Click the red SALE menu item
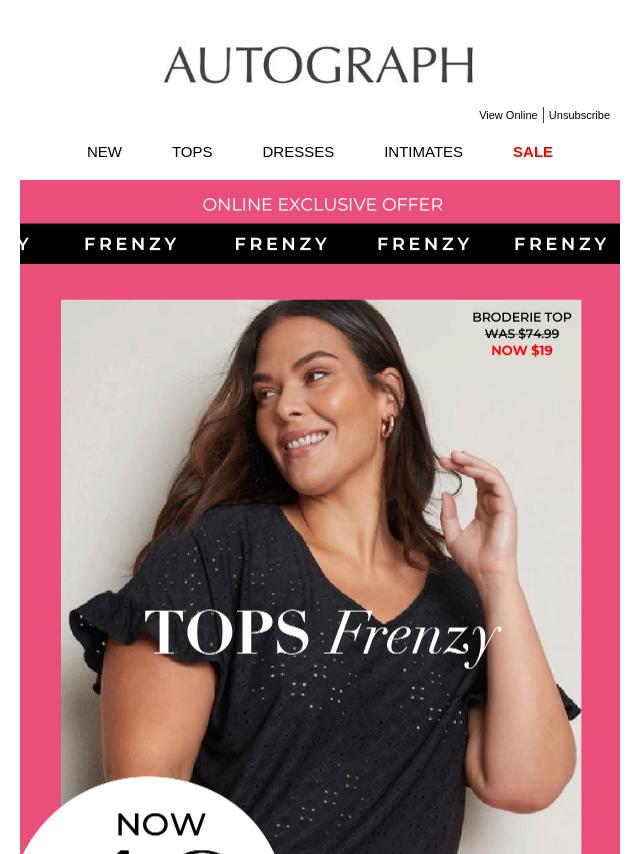640x854 pixels. pos(533,152)
